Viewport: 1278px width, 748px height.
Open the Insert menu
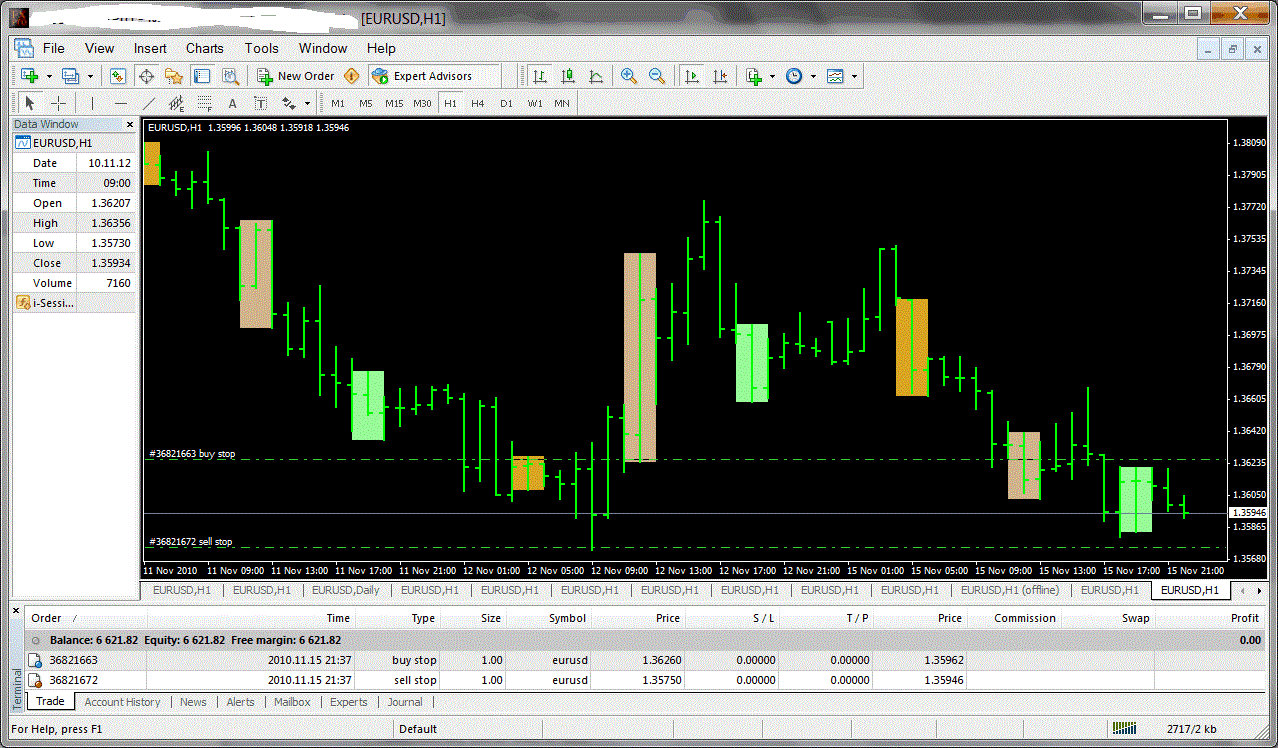pos(150,48)
